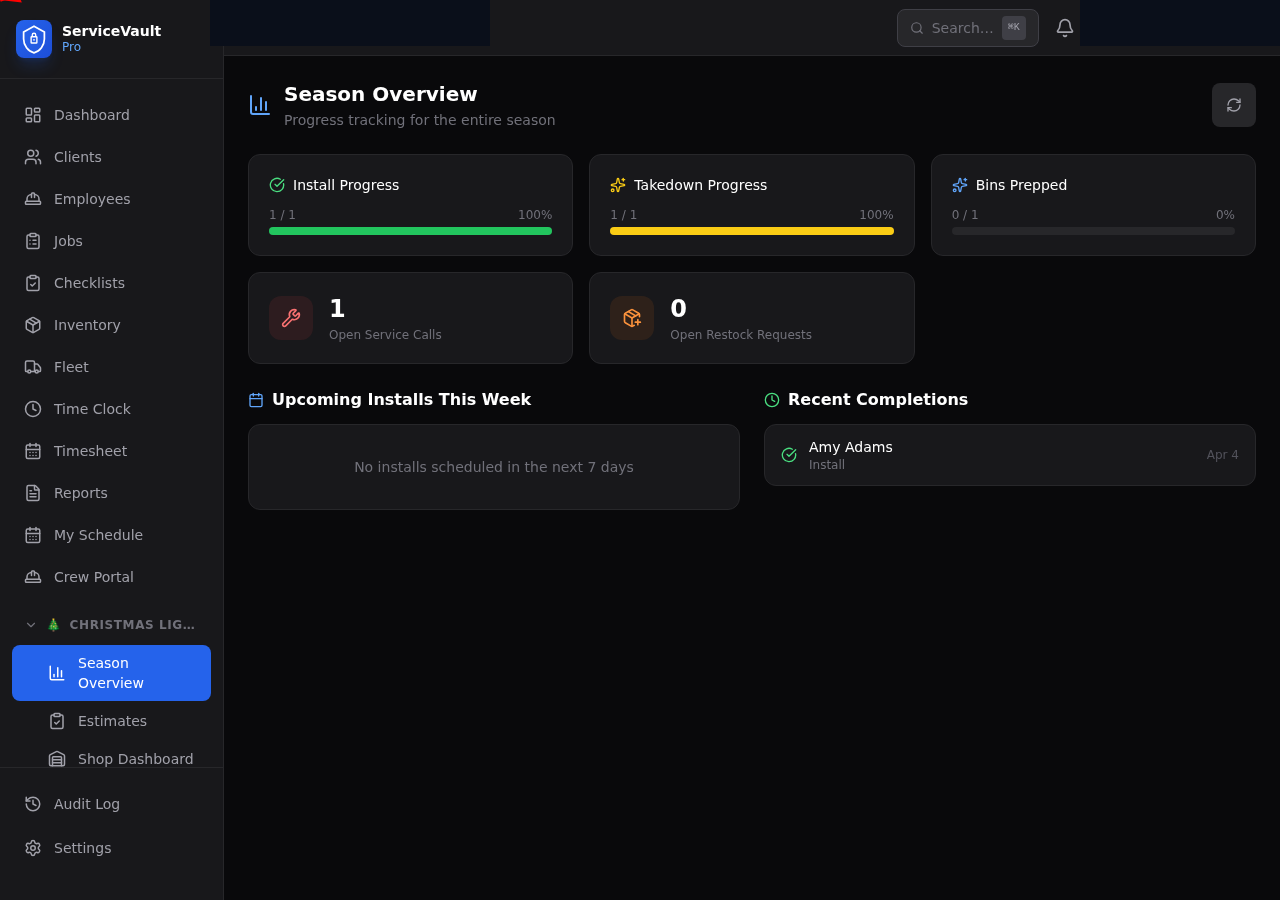1280x900 pixels.
Task: Click the Install Progress bar
Action: point(410,230)
